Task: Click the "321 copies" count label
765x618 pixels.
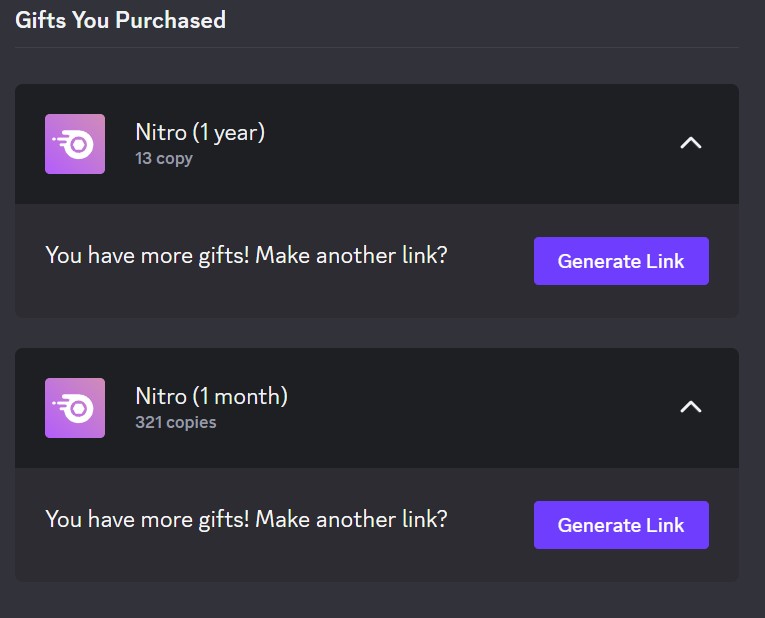Action: (x=175, y=422)
